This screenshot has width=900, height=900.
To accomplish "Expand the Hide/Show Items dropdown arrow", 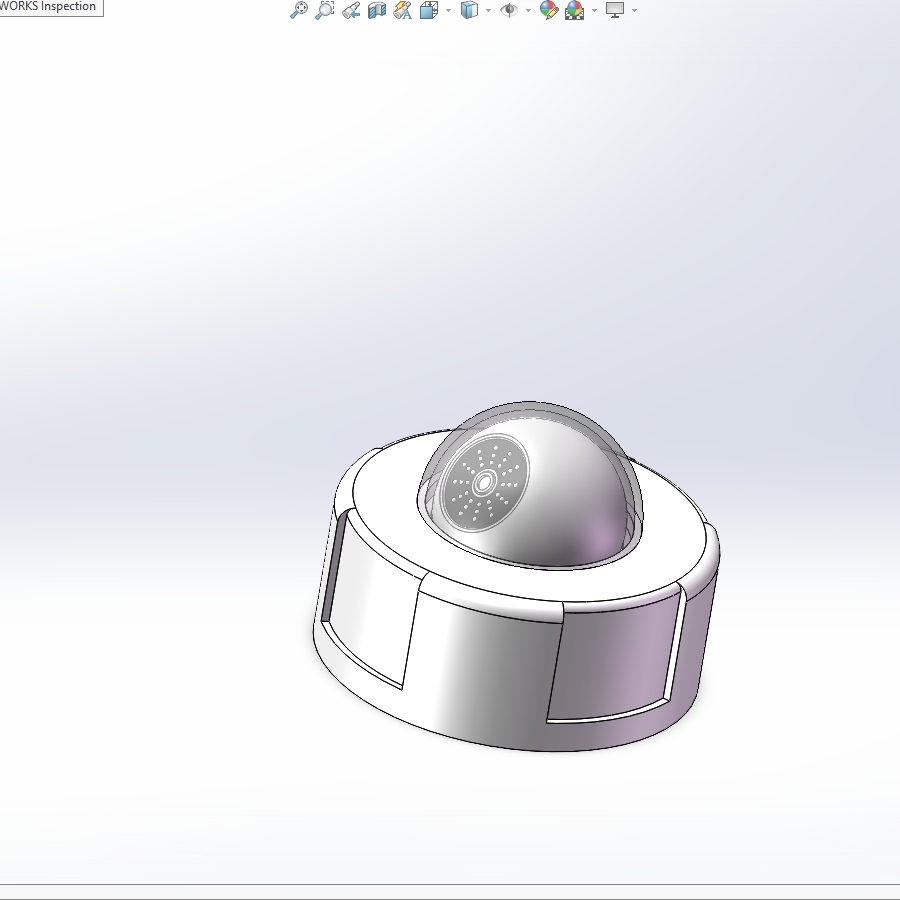I will [x=528, y=10].
